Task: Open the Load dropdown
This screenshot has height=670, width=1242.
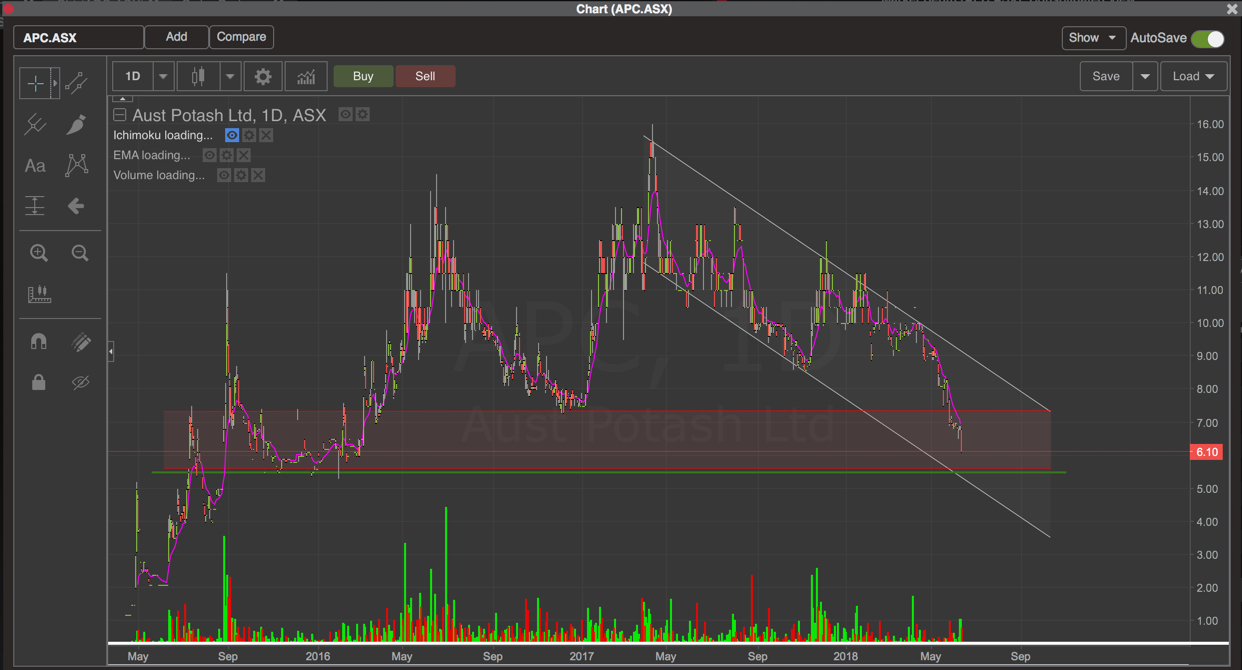Action: click(x=1193, y=76)
